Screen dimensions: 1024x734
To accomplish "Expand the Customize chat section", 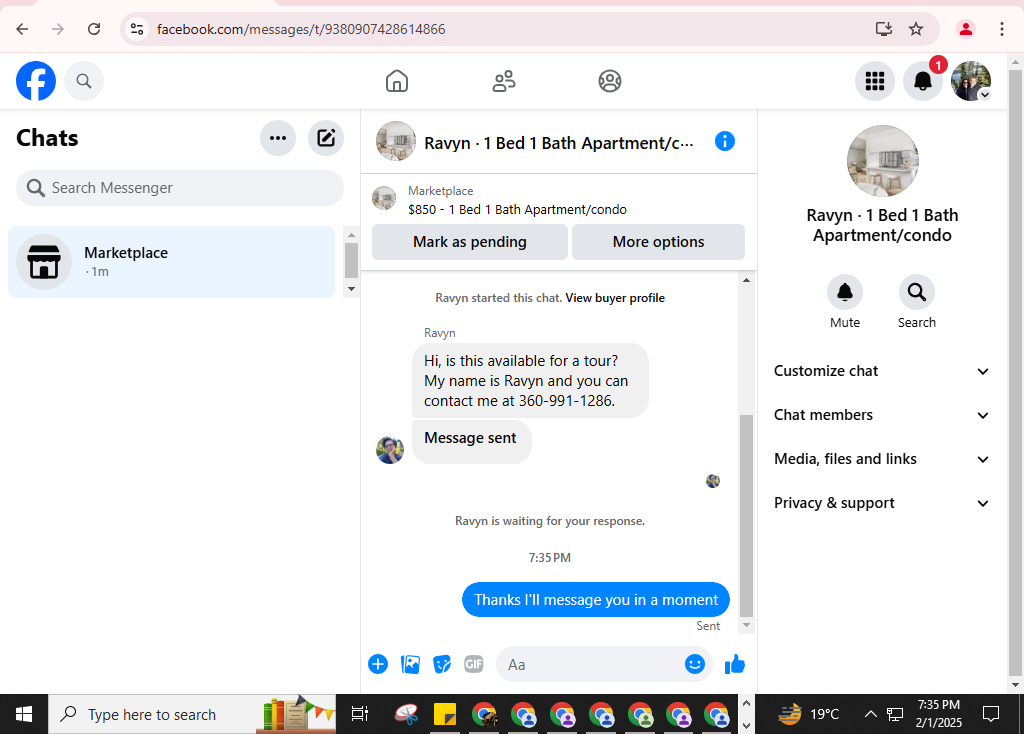I will (882, 371).
